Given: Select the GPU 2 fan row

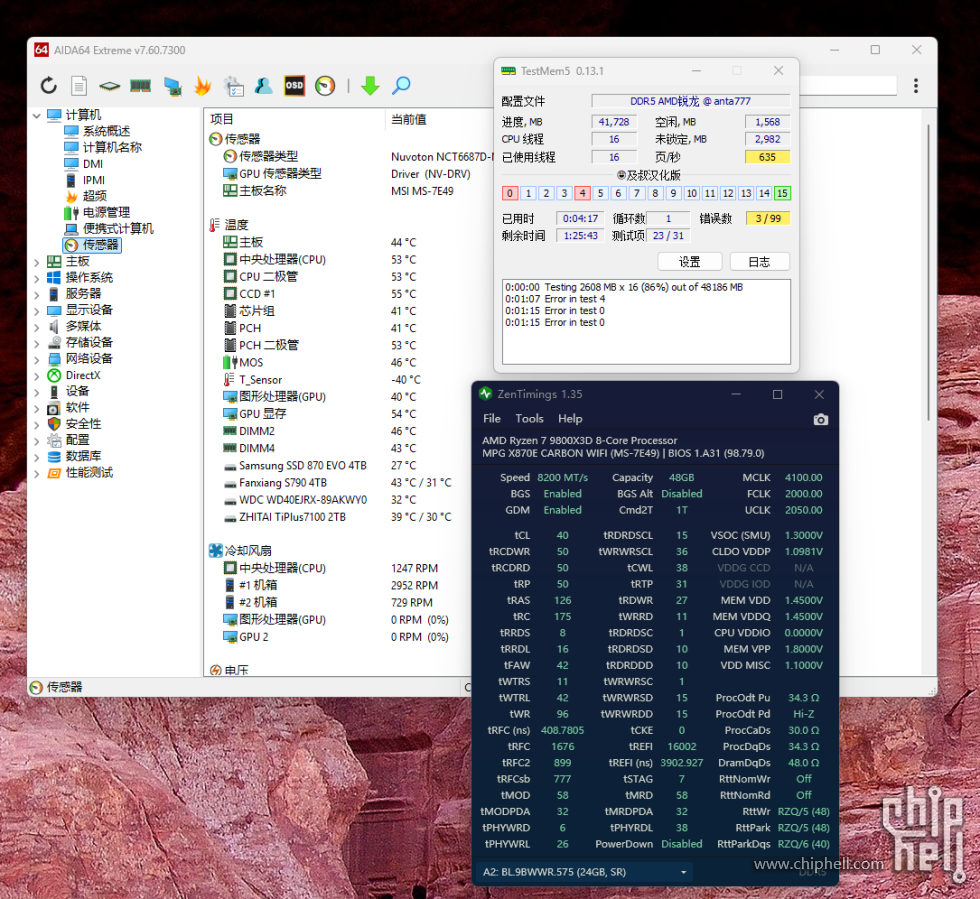Looking at the screenshot, I should coord(336,636).
